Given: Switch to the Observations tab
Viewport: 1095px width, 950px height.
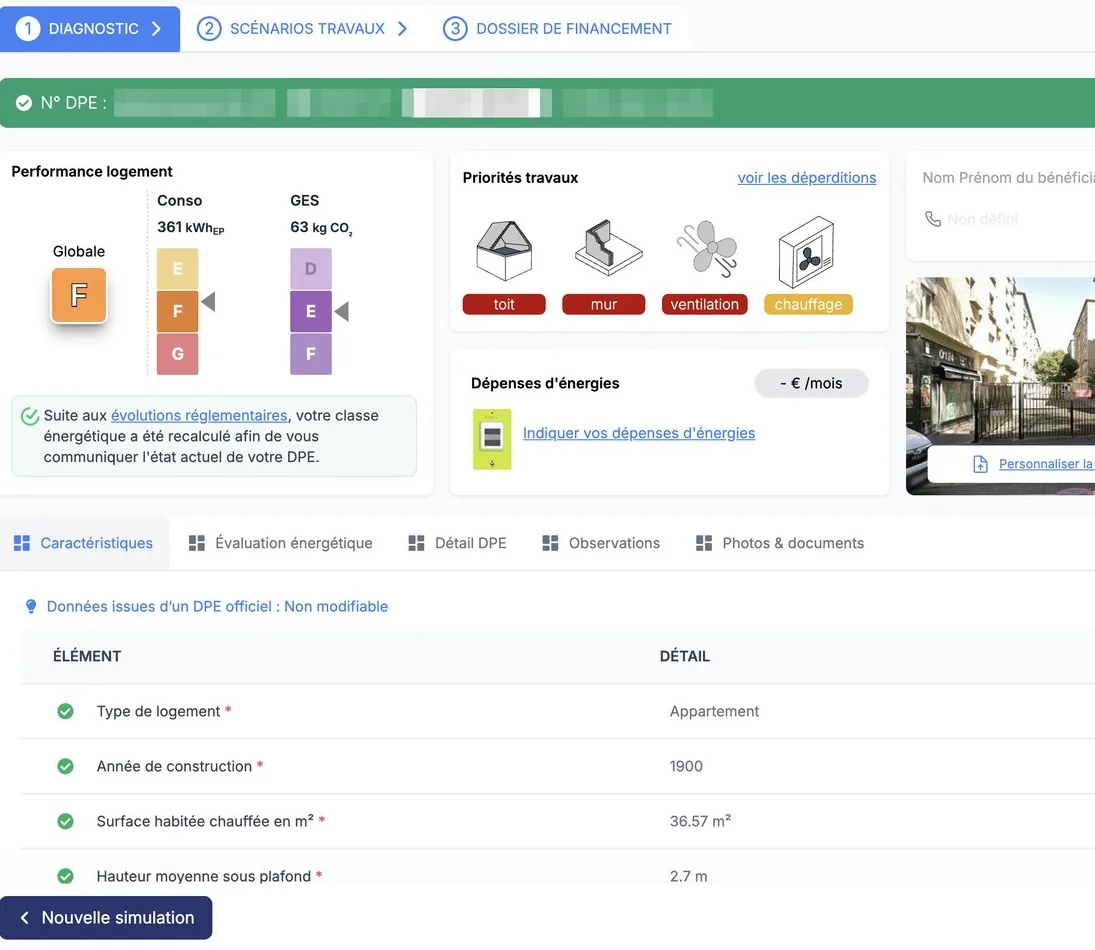Looking at the screenshot, I should point(601,543).
